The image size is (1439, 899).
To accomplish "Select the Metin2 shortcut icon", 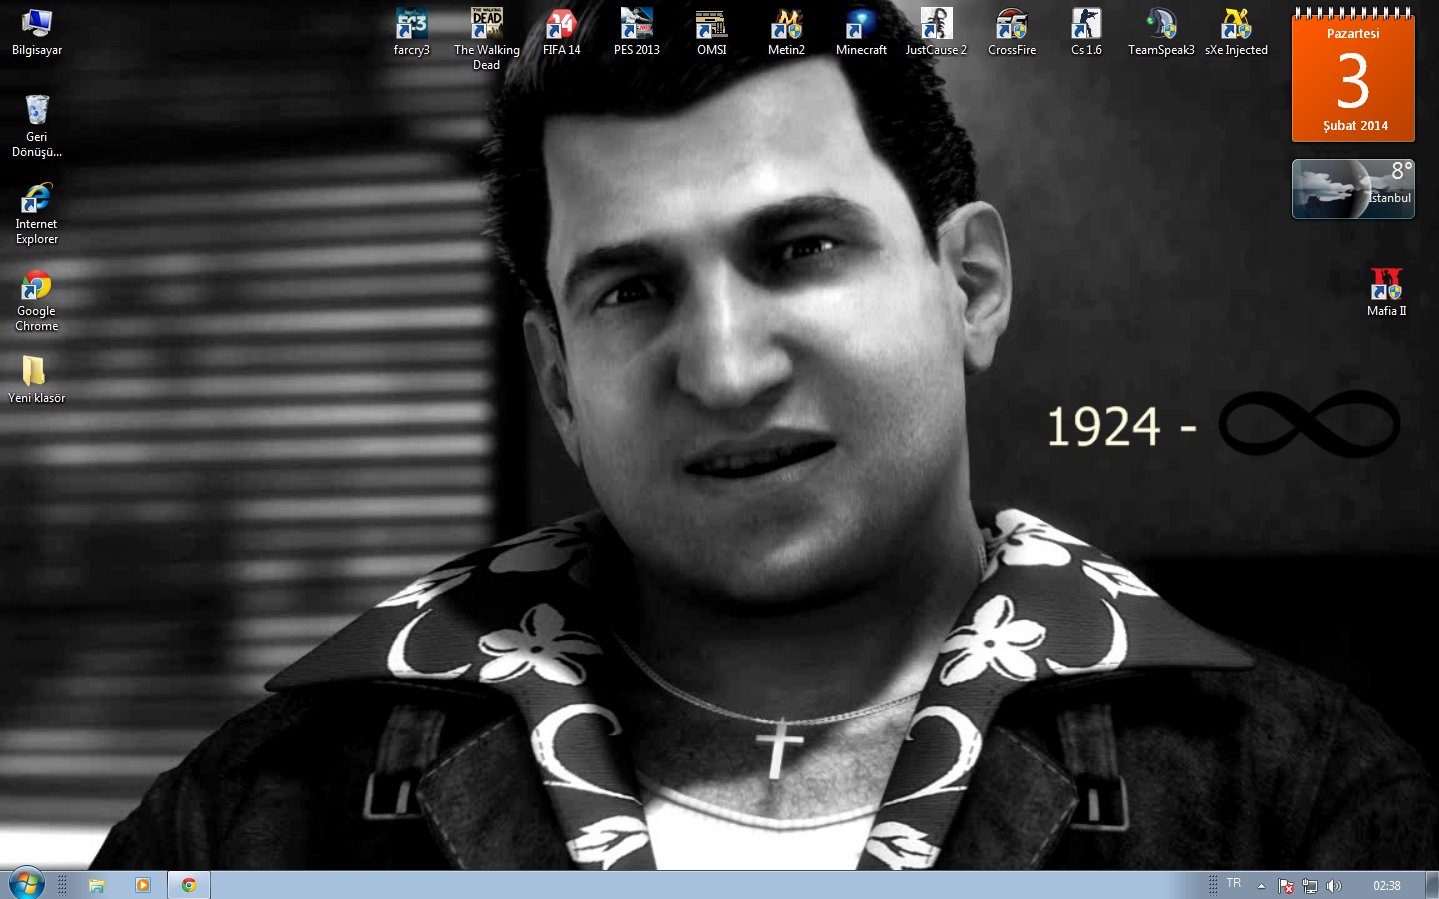I will [787, 32].
